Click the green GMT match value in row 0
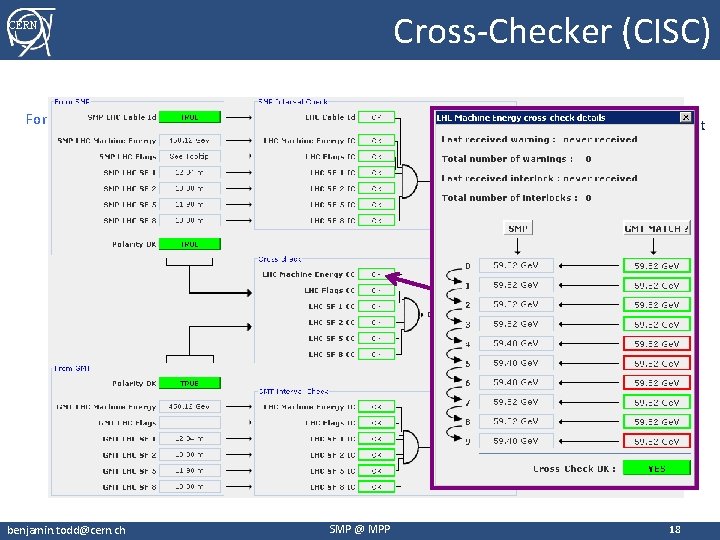The image size is (720, 540). click(x=657, y=265)
